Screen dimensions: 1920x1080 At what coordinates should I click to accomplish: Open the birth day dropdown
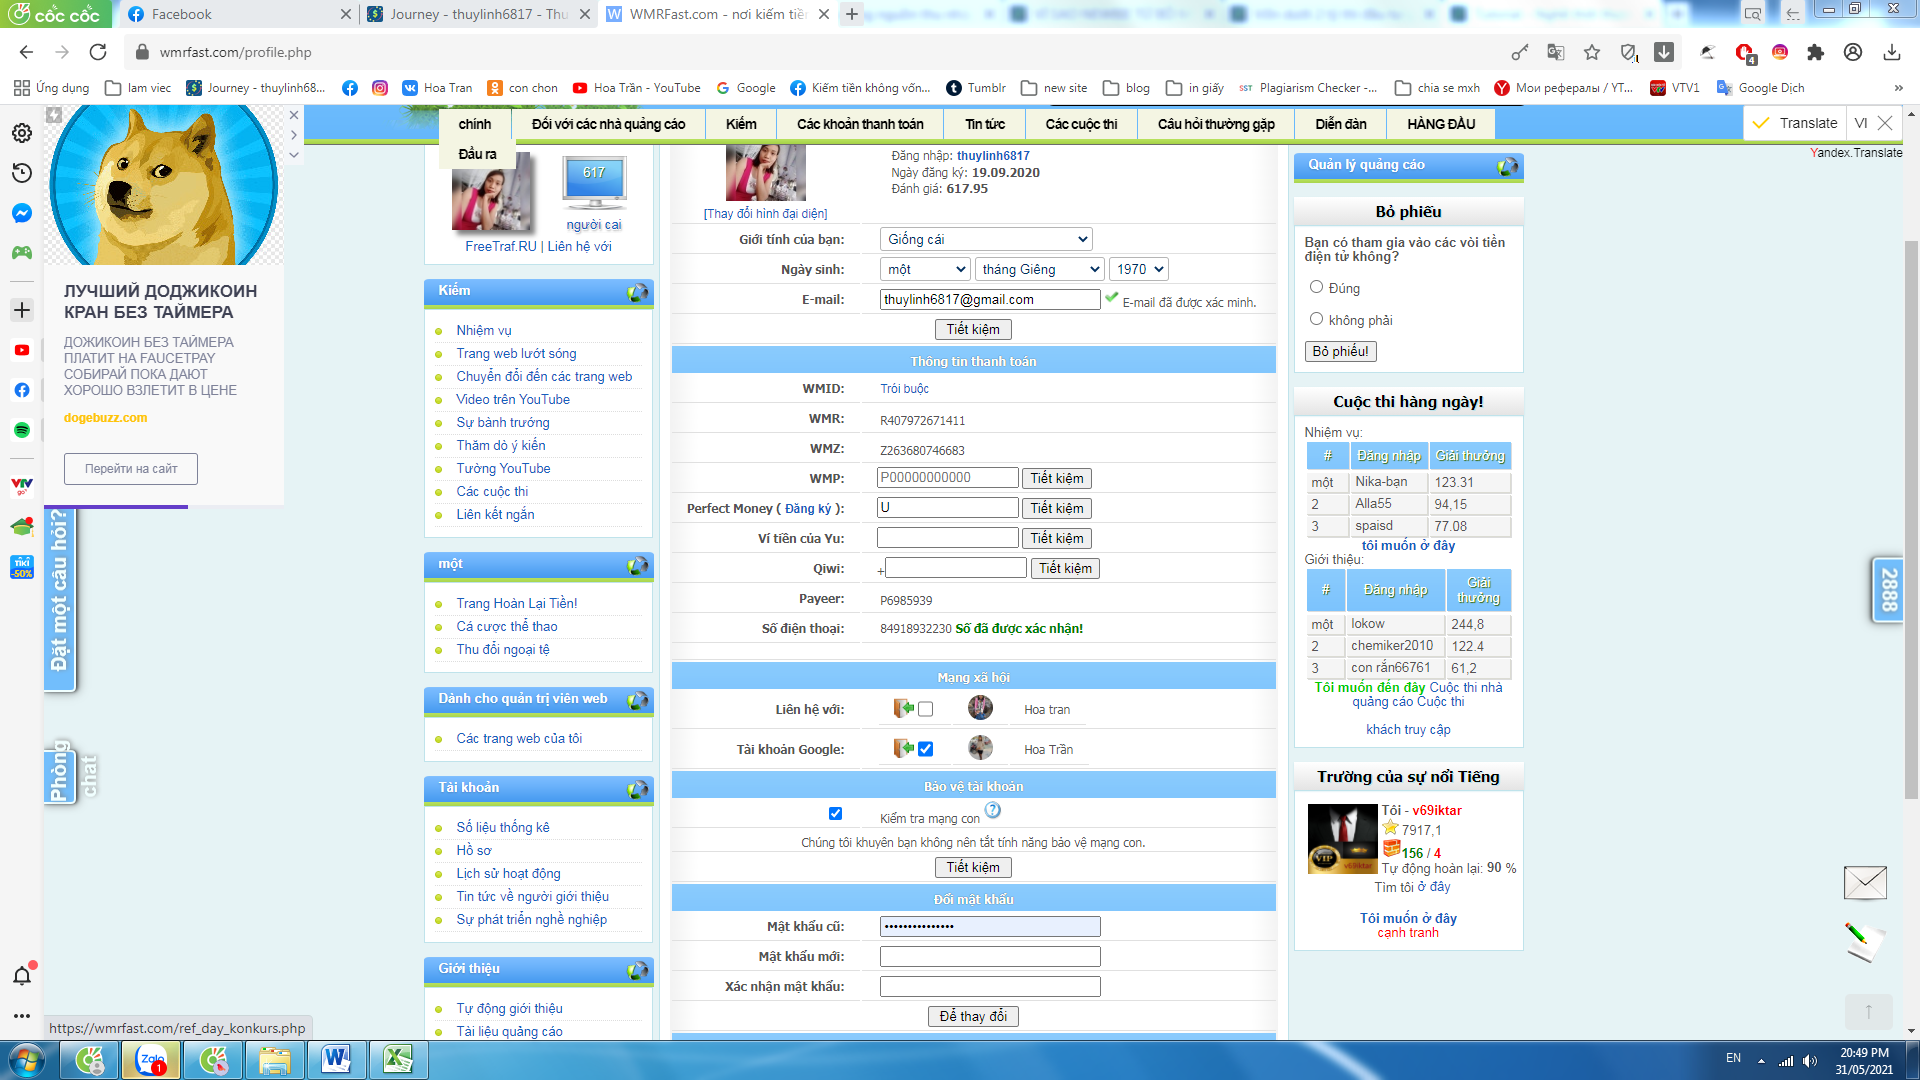point(925,269)
